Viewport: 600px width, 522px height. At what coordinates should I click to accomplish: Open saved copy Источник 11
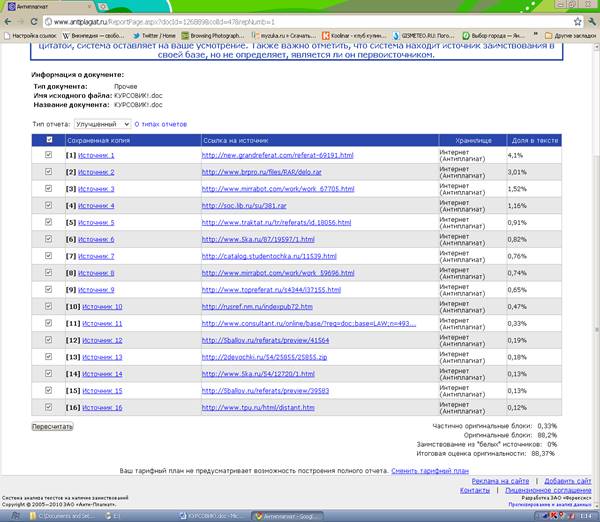[x=103, y=323]
